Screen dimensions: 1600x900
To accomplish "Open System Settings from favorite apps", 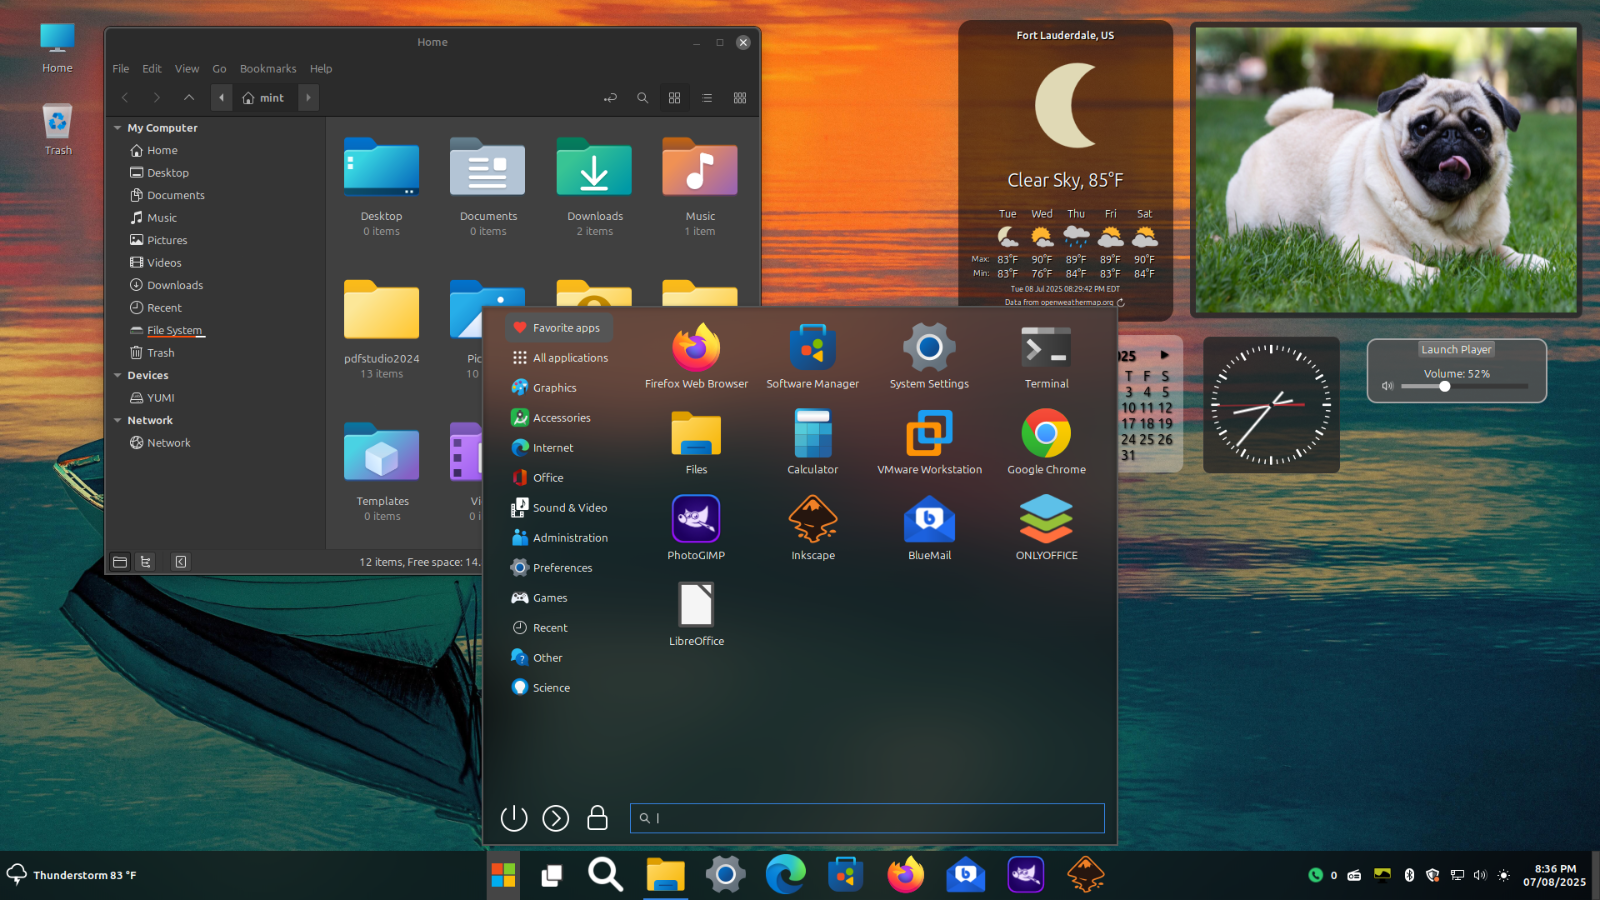I will (929, 356).
